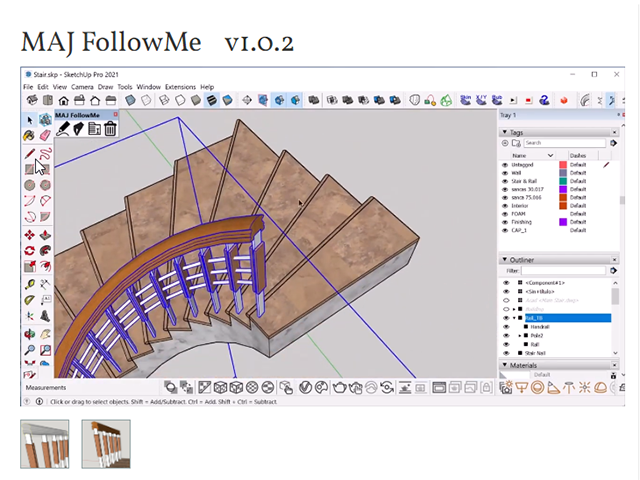The height and width of the screenshot is (480, 640).
Task: Expand the Pole2 group in Outliner
Action: pyautogui.click(x=520, y=336)
